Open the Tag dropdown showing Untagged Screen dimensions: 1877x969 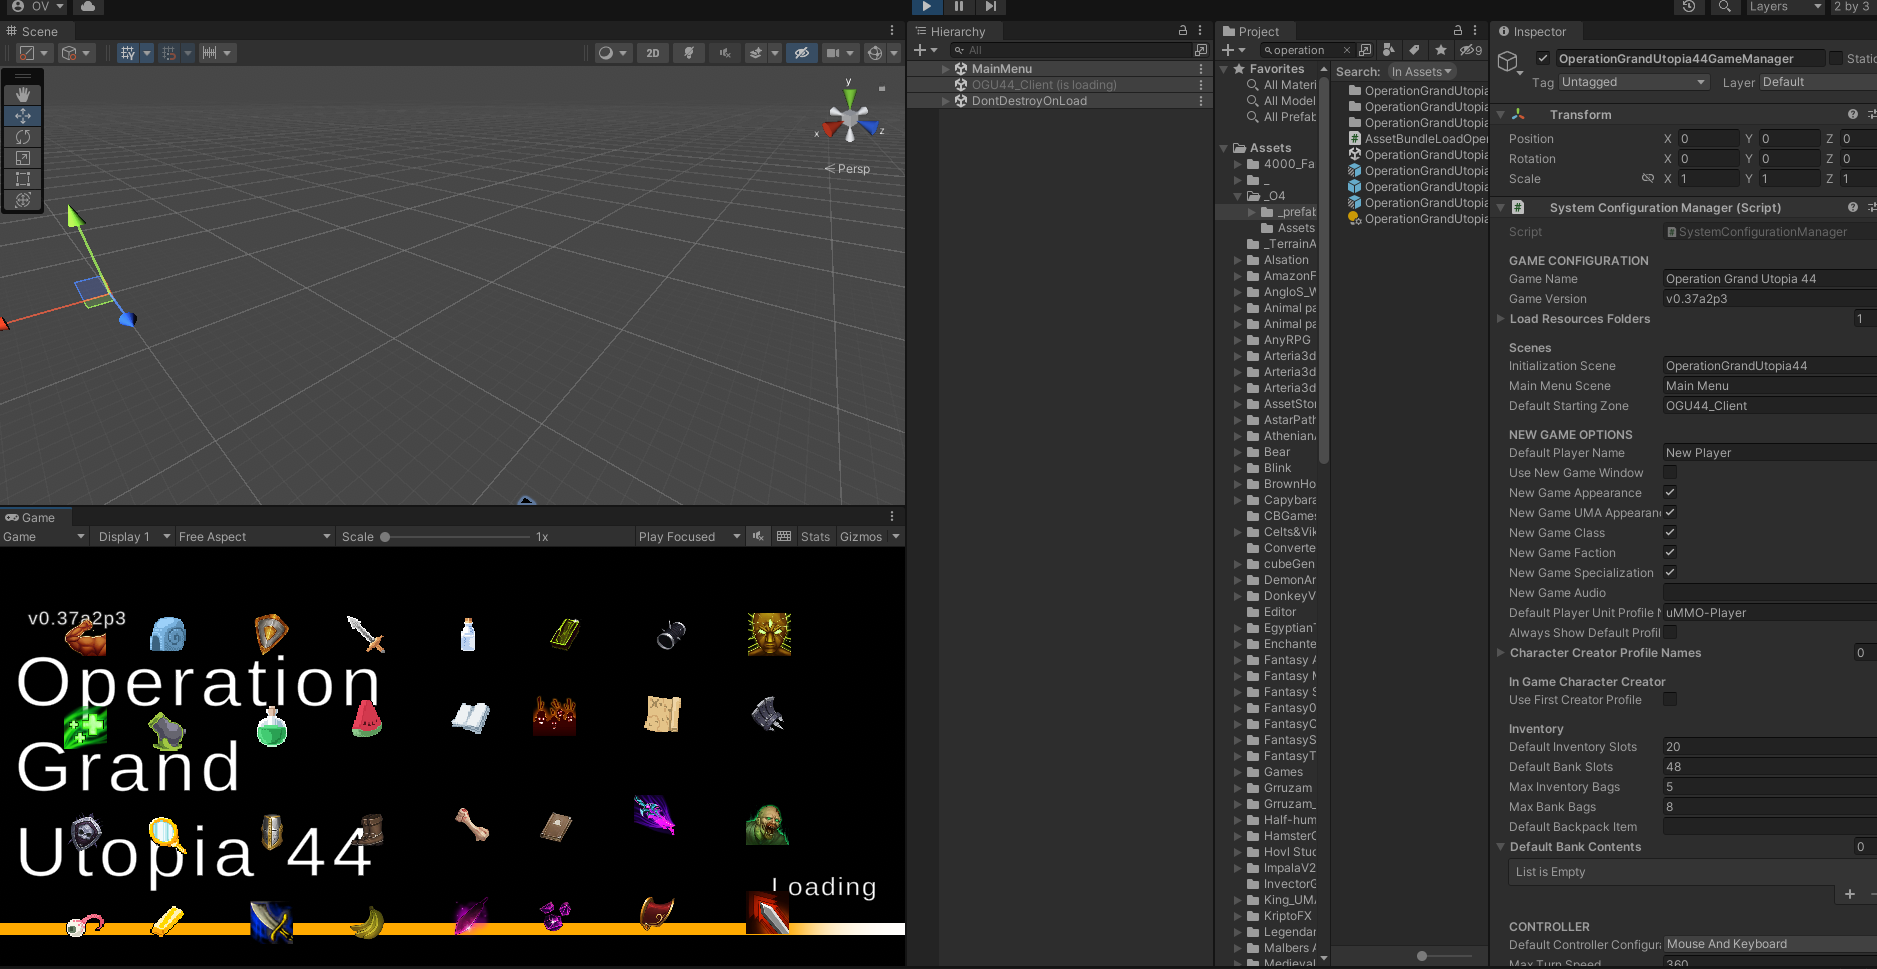[1633, 82]
